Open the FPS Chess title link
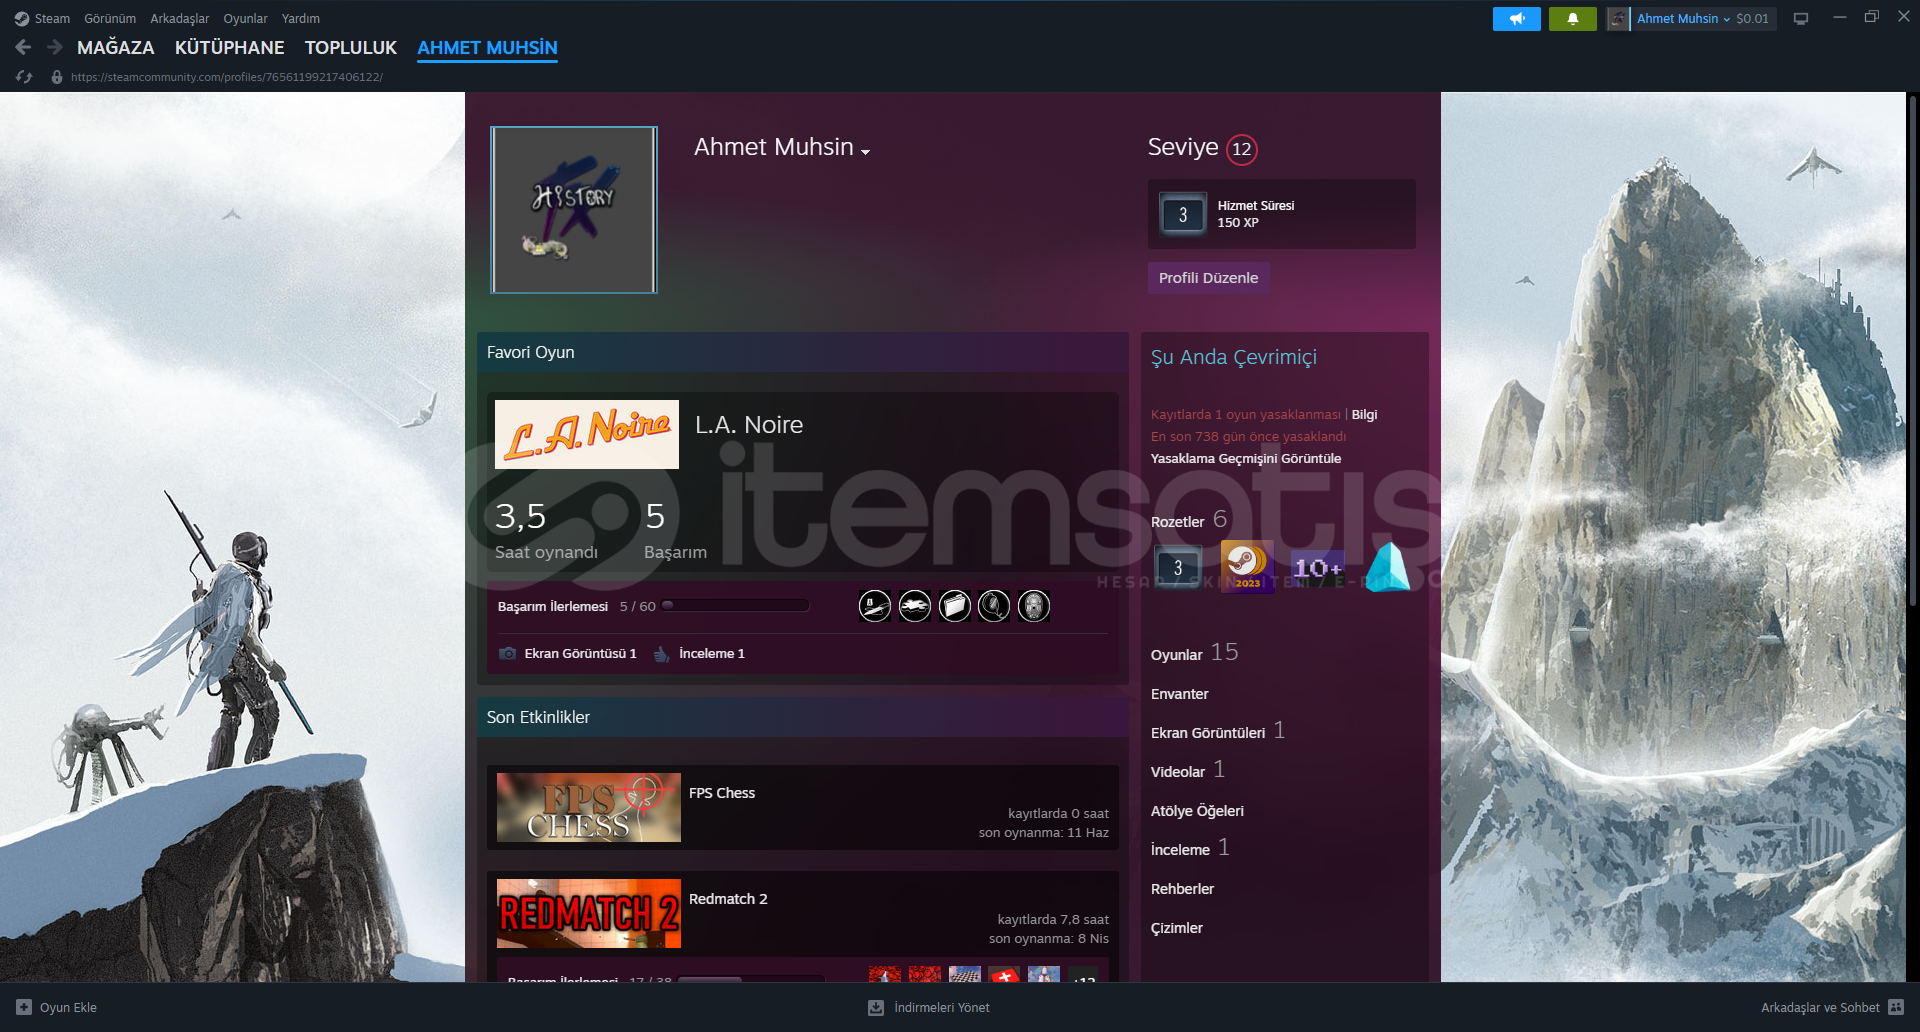1920x1032 pixels. 722,793
